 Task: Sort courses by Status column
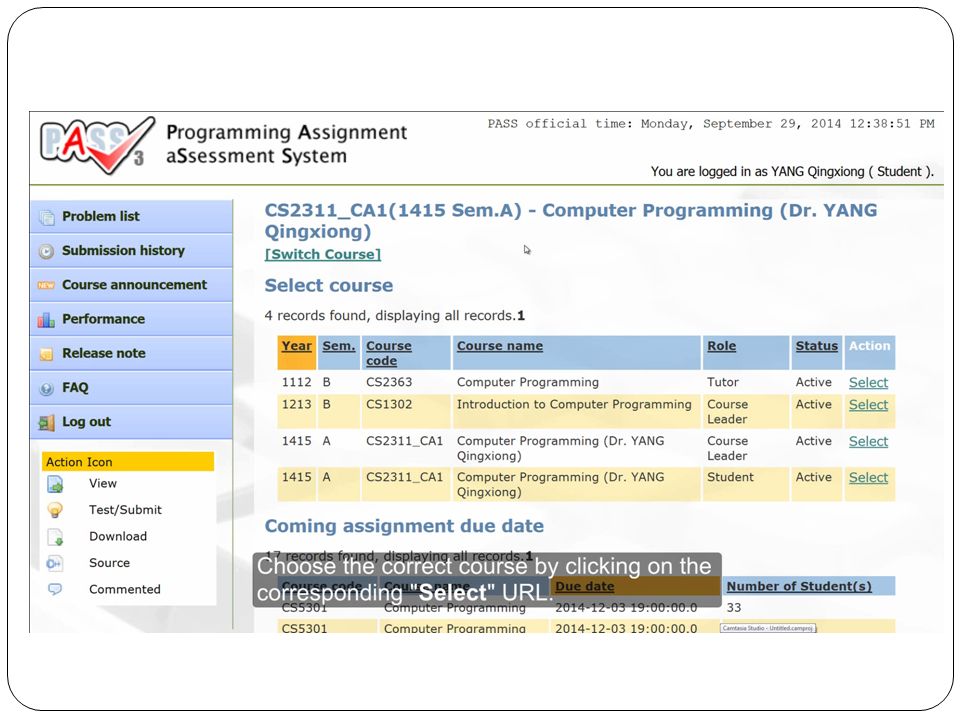pos(817,346)
